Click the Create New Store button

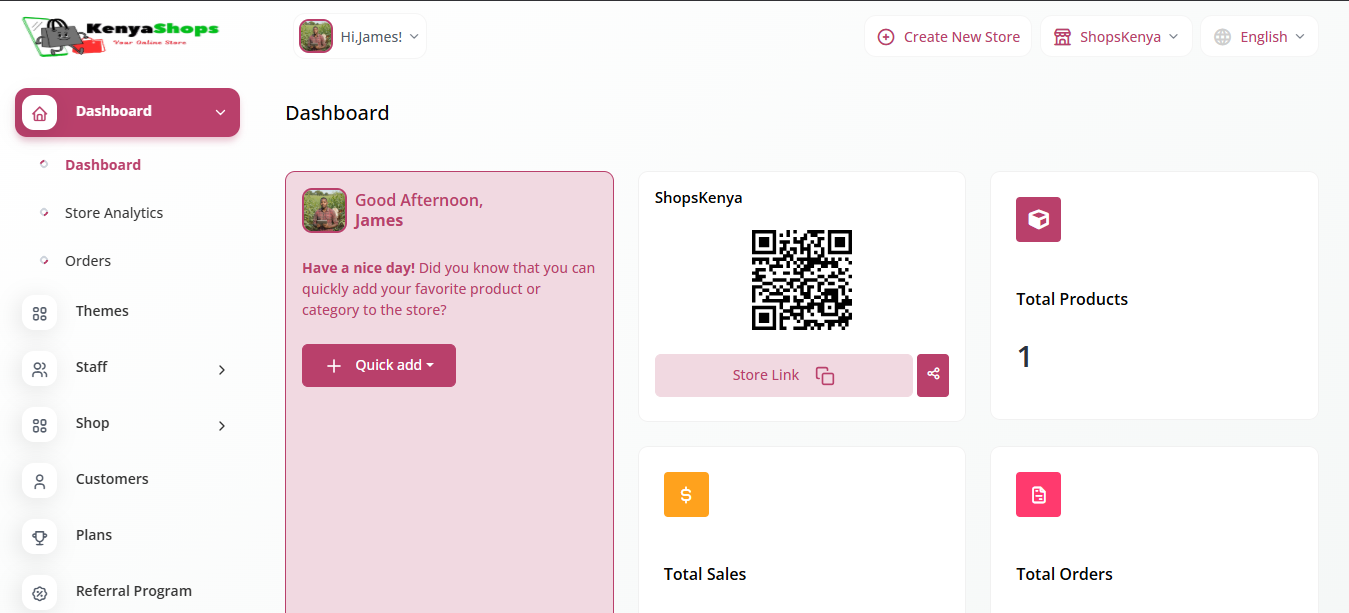[948, 37]
